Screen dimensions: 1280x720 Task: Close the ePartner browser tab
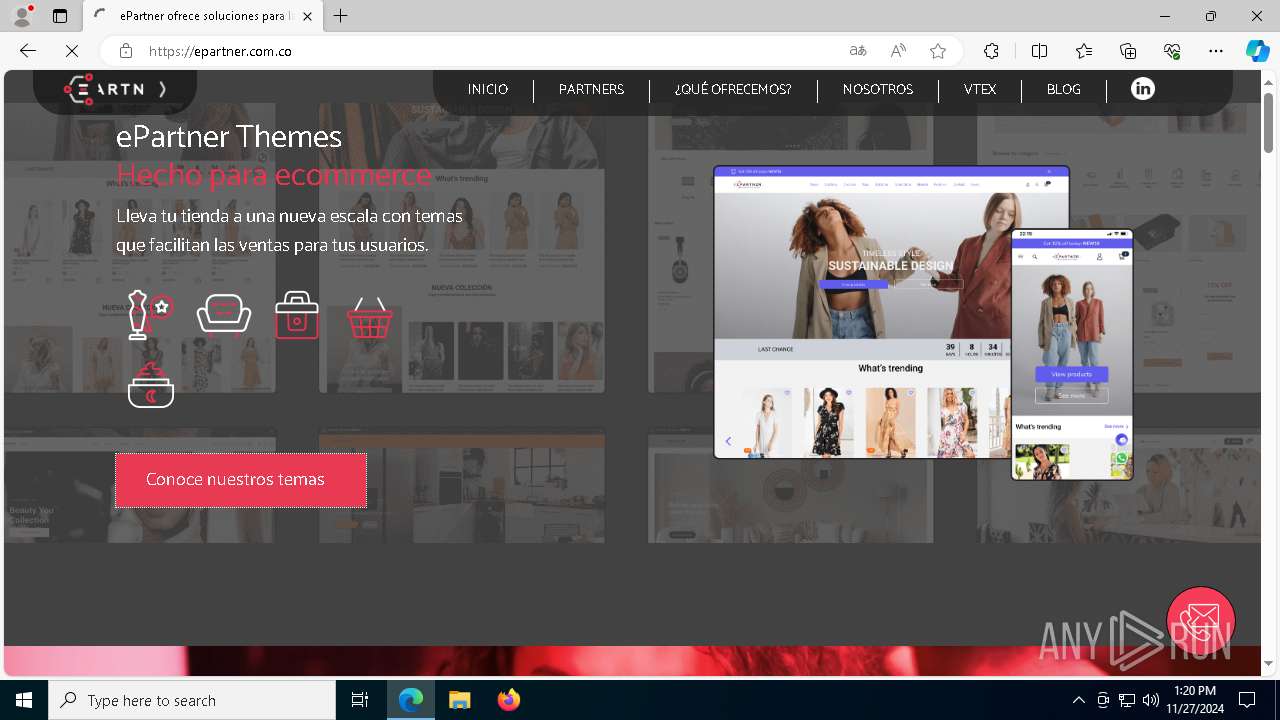click(308, 16)
